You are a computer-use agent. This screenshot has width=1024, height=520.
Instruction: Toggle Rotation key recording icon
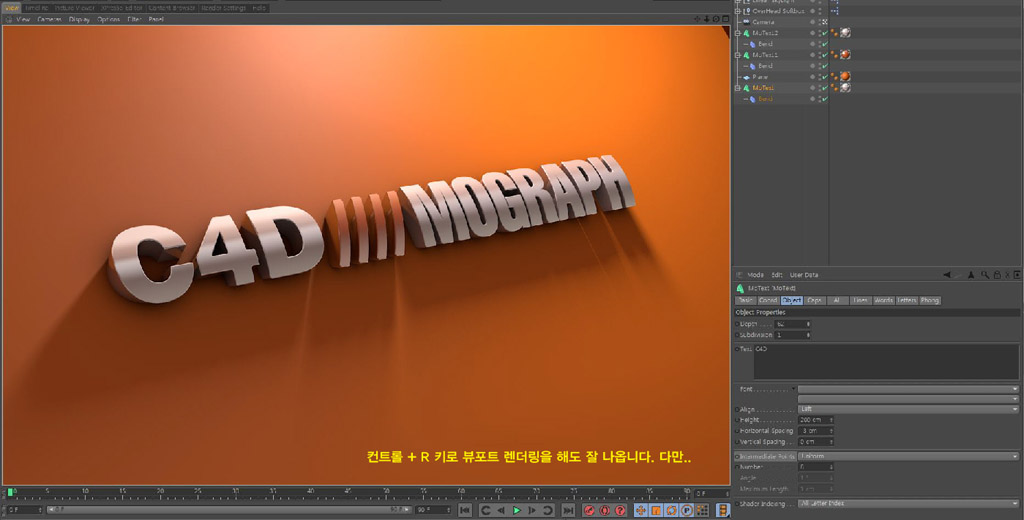point(671,510)
